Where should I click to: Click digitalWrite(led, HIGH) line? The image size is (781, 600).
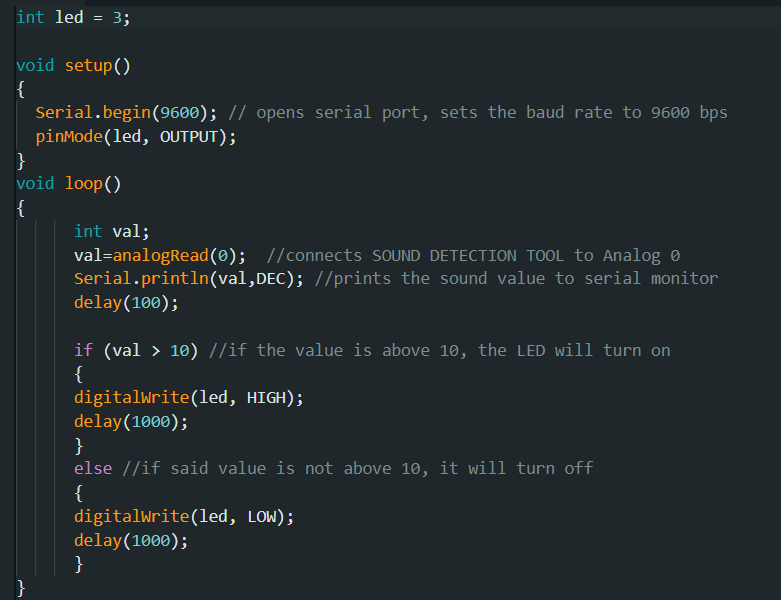(x=188, y=397)
